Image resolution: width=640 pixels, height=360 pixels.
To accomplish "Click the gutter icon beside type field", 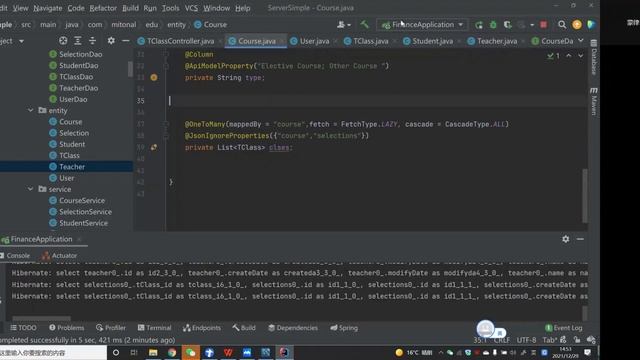I will pos(154,78).
